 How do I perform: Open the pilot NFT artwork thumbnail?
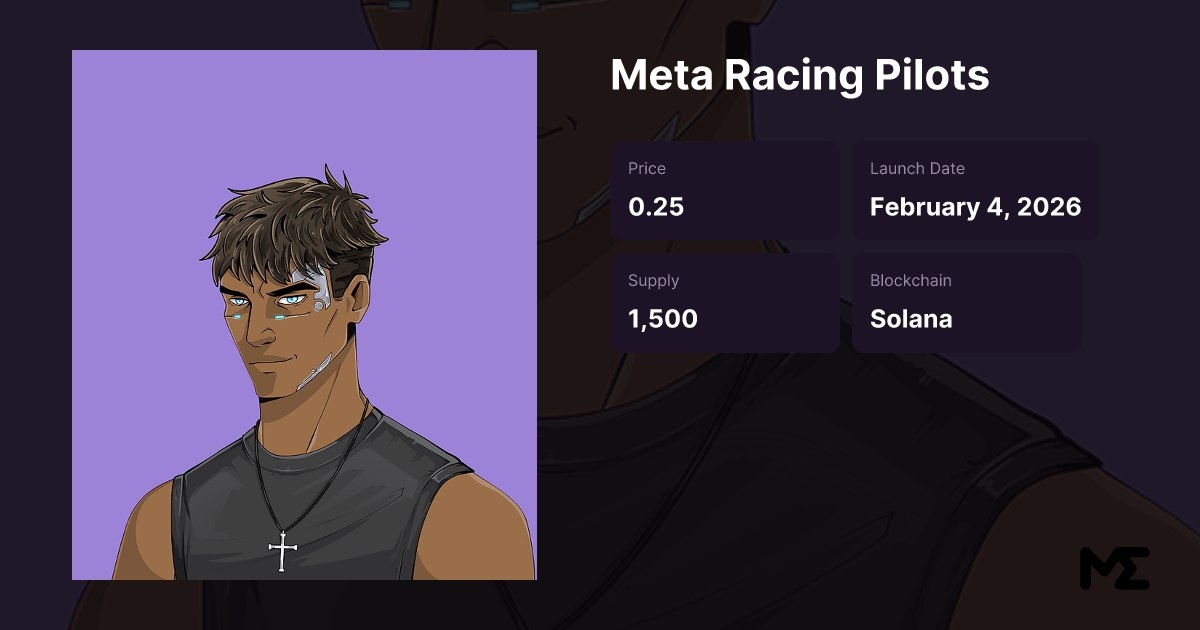coord(304,315)
